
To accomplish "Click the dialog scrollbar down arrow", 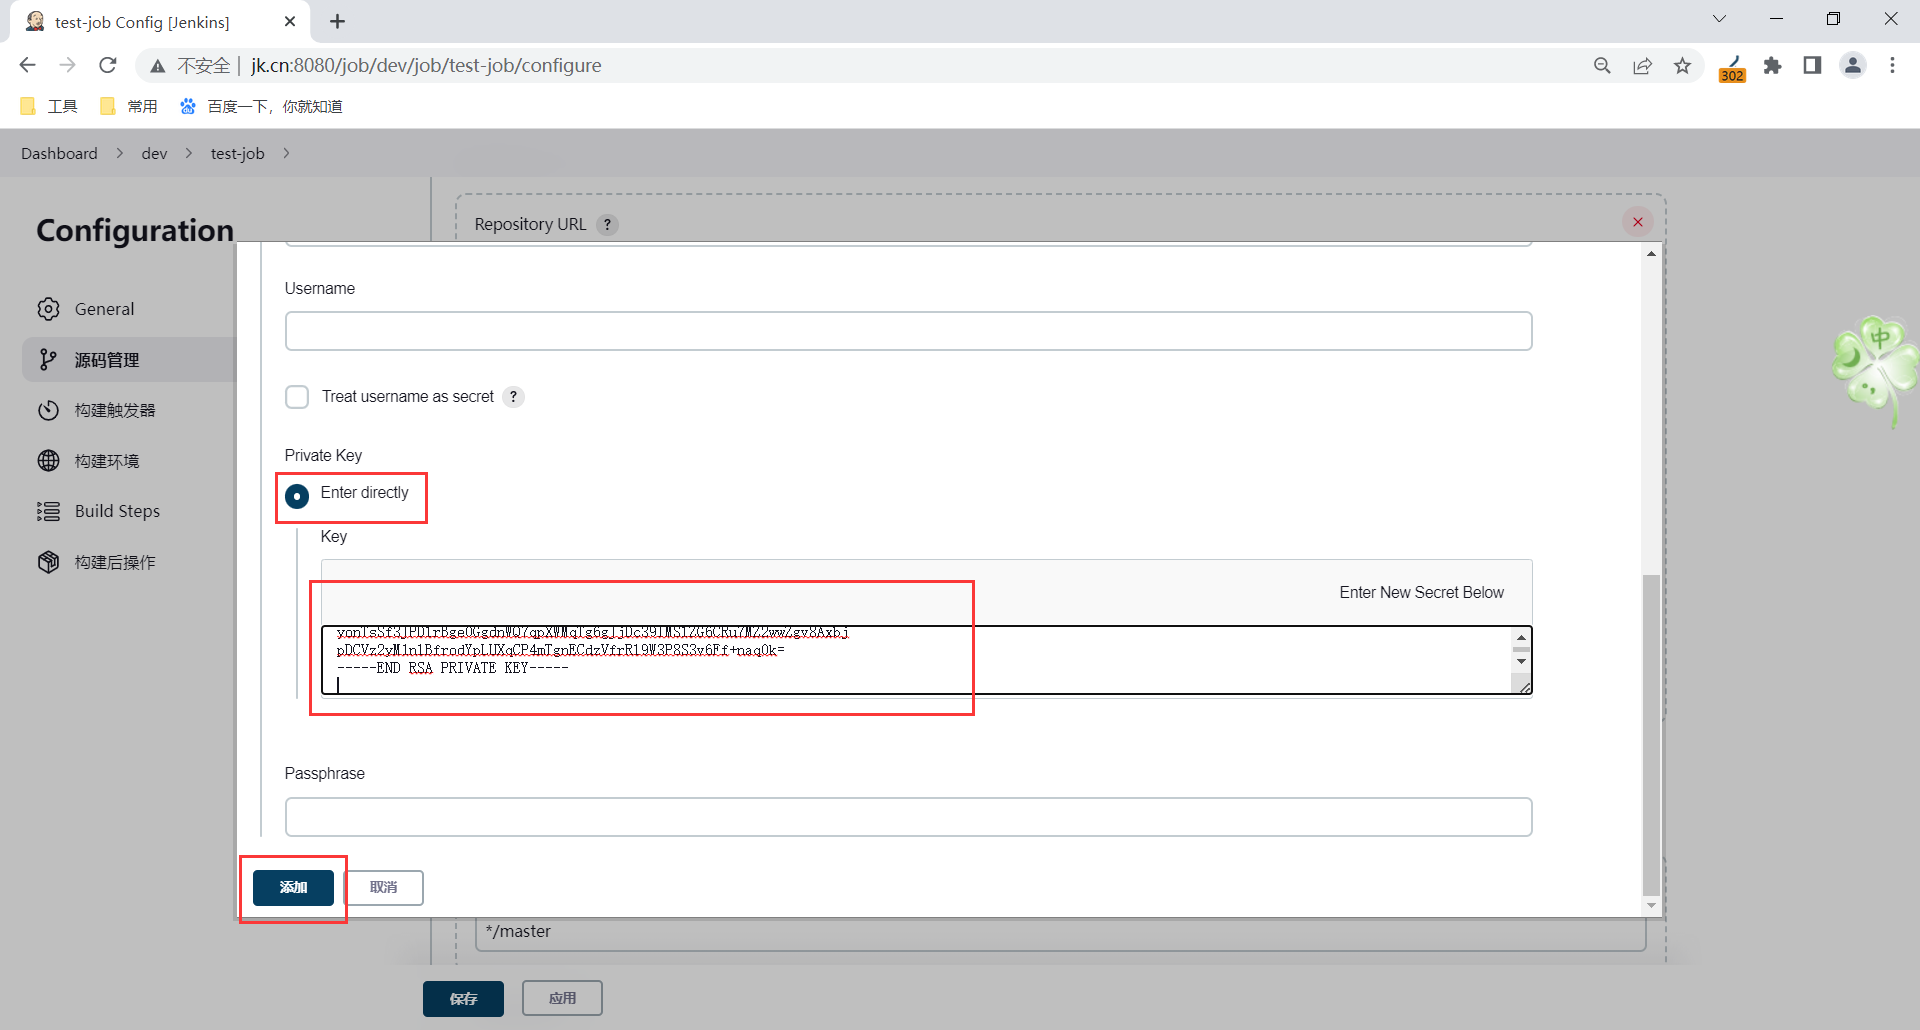I will pyautogui.click(x=1651, y=906).
